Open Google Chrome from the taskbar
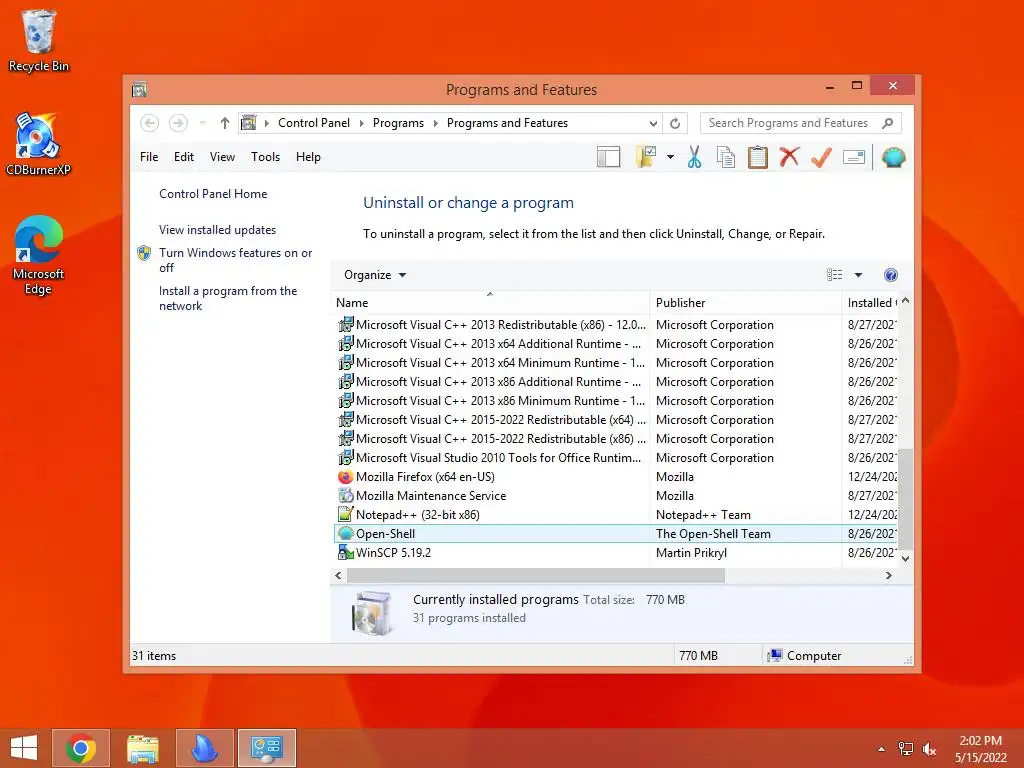This screenshot has height=768, width=1024. pyautogui.click(x=80, y=748)
